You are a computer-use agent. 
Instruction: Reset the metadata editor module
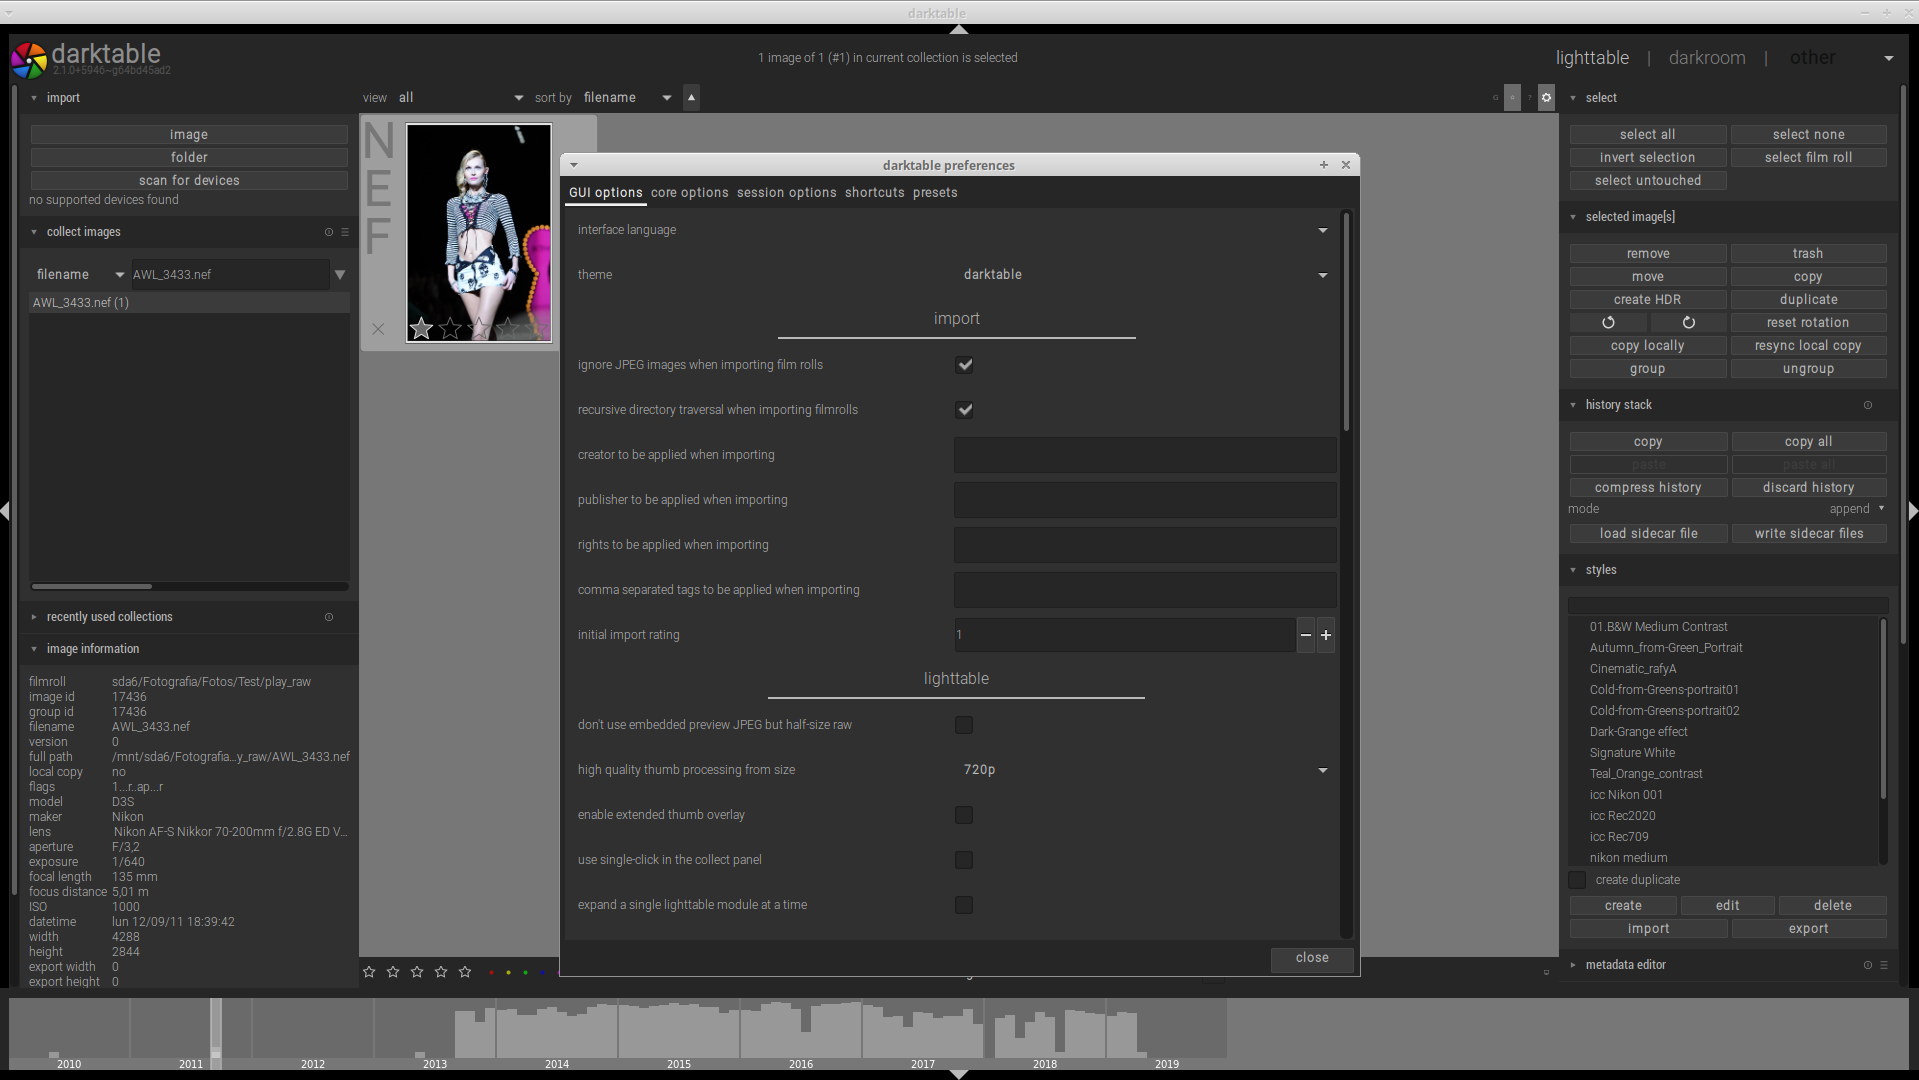(x=1867, y=965)
